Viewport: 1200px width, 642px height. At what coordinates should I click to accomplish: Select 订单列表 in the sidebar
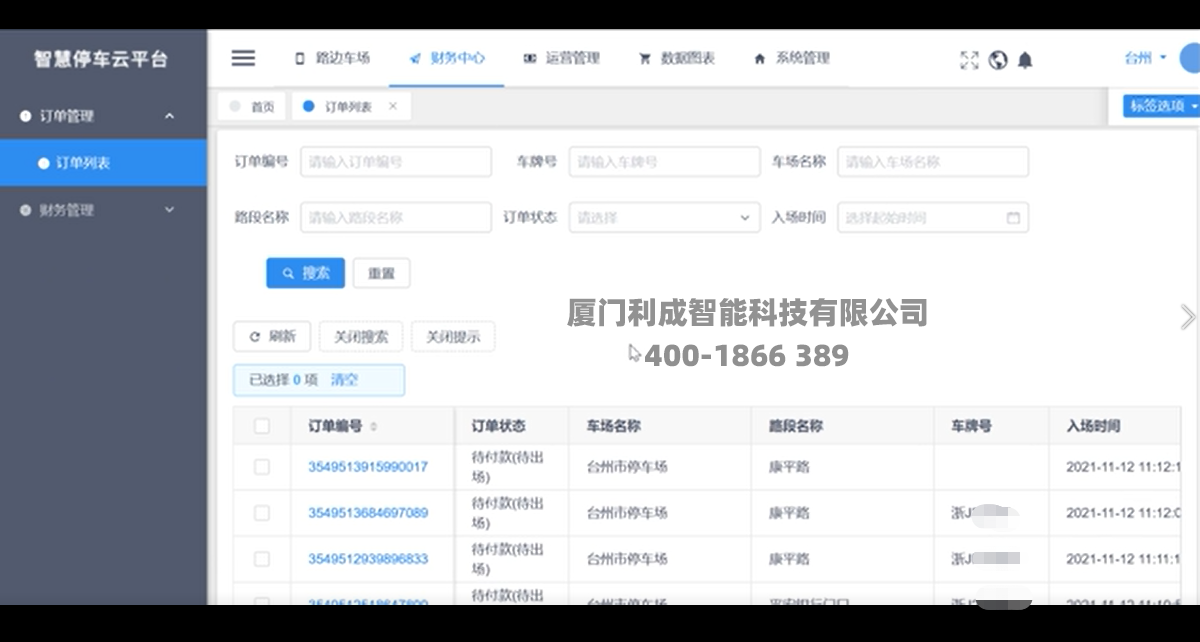coord(103,162)
